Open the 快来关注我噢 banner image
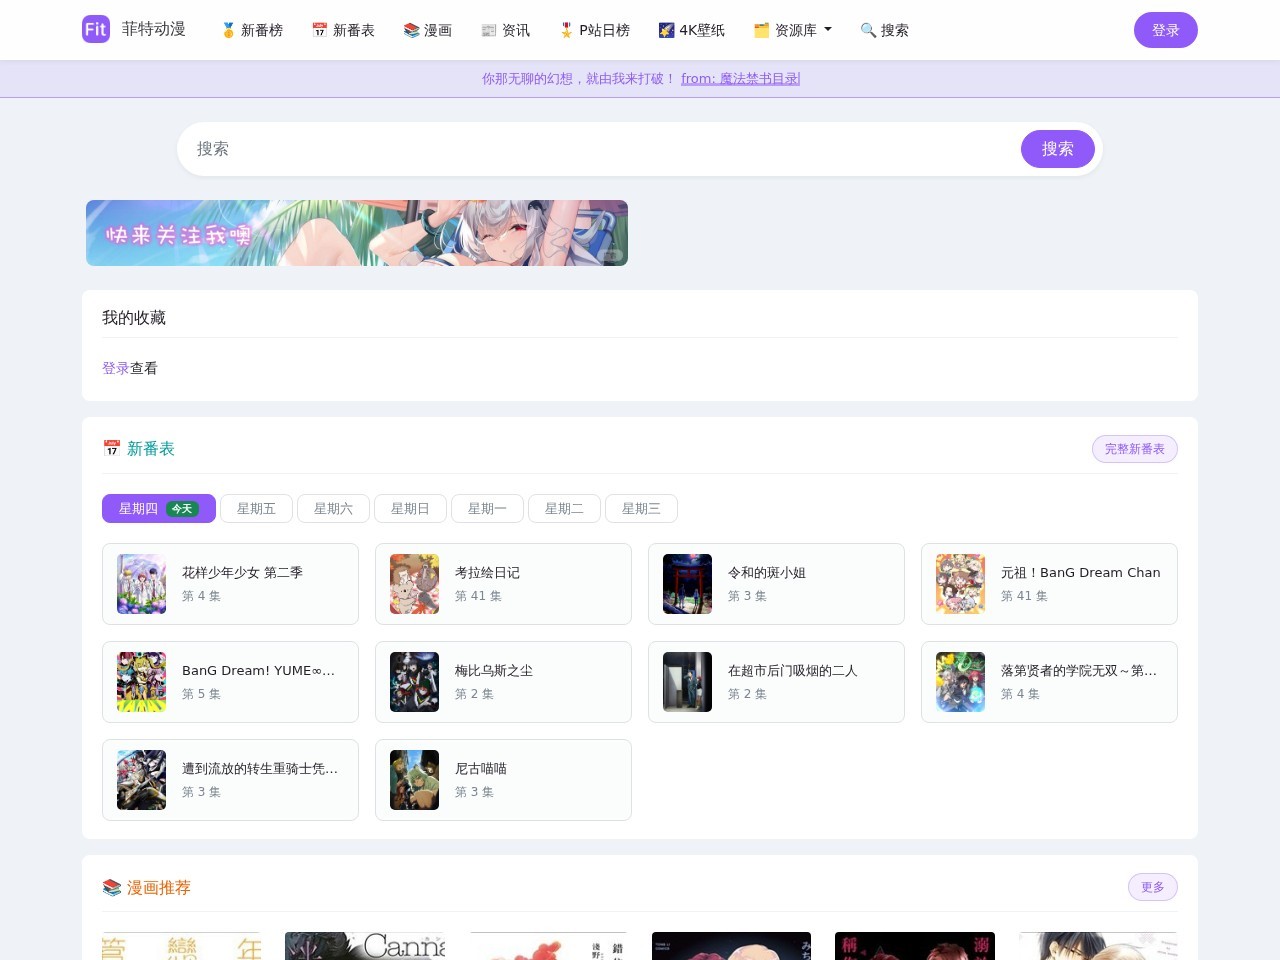 point(357,233)
